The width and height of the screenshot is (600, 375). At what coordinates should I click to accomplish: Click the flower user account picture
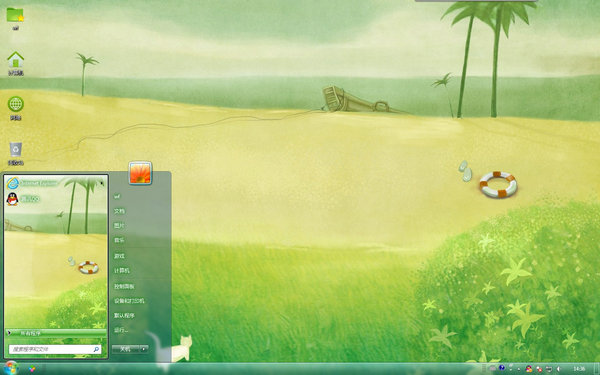(x=140, y=173)
